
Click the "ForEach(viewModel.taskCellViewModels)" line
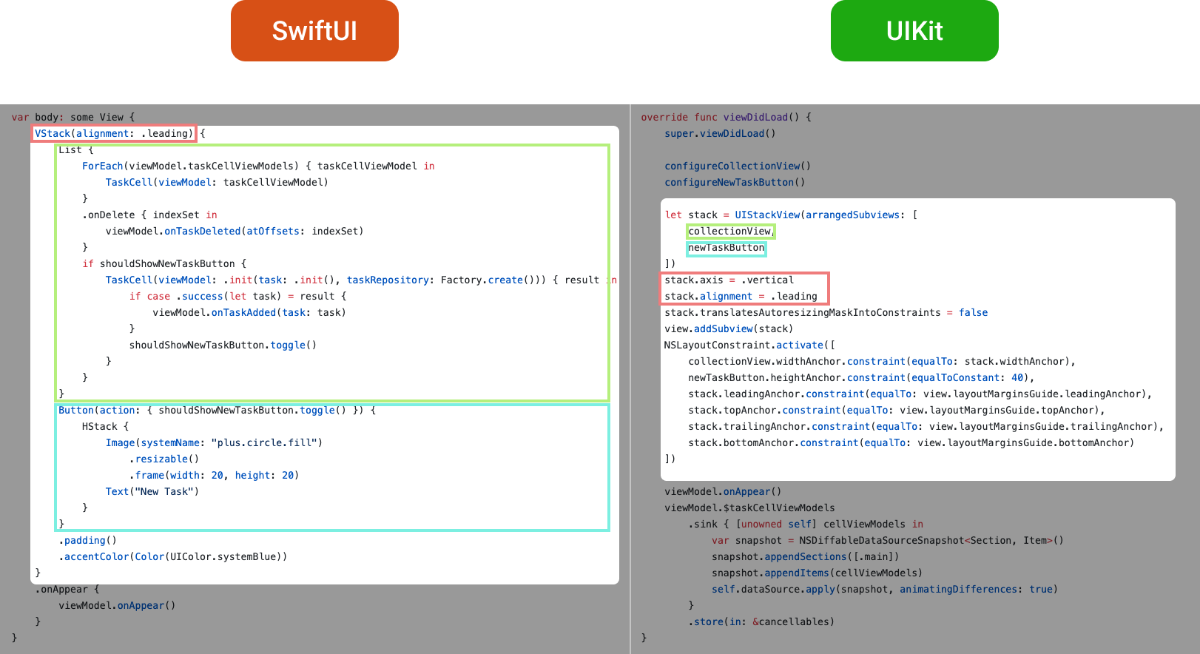pos(258,166)
